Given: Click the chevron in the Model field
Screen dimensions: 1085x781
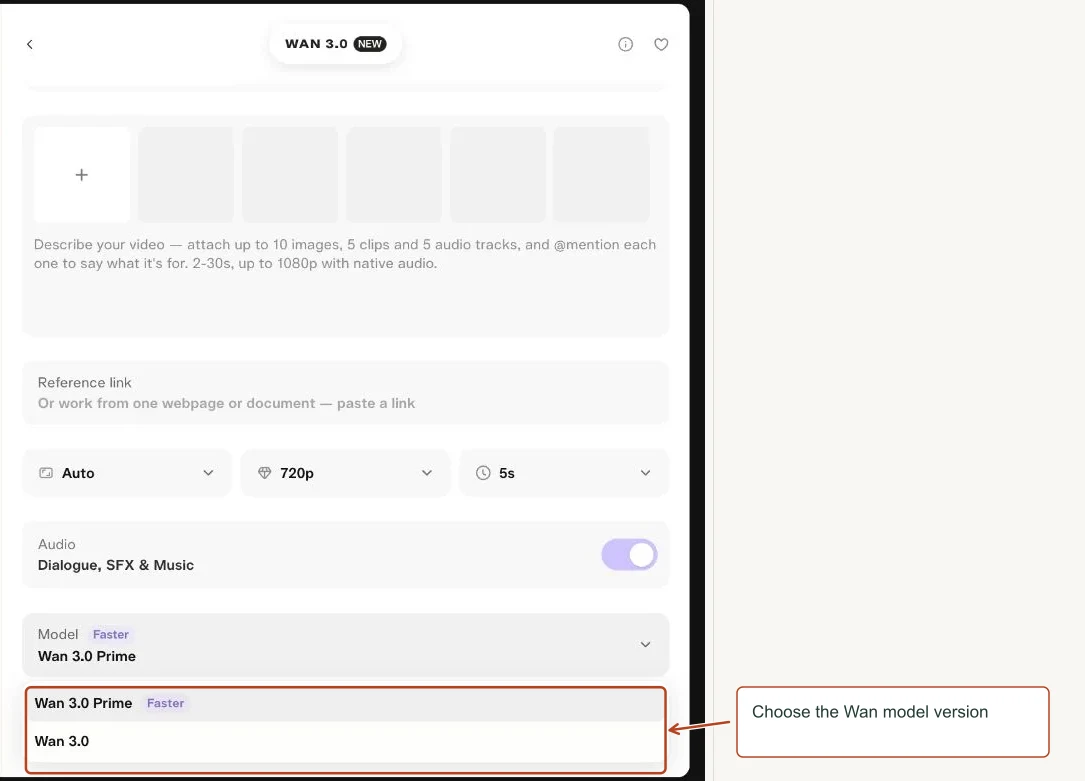Looking at the screenshot, I should click(x=646, y=645).
